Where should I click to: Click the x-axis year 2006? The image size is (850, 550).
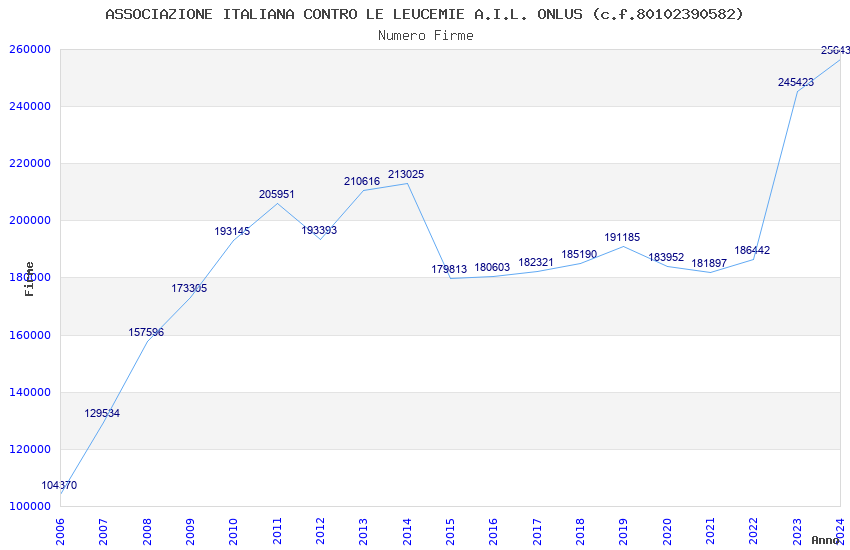(60, 532)
